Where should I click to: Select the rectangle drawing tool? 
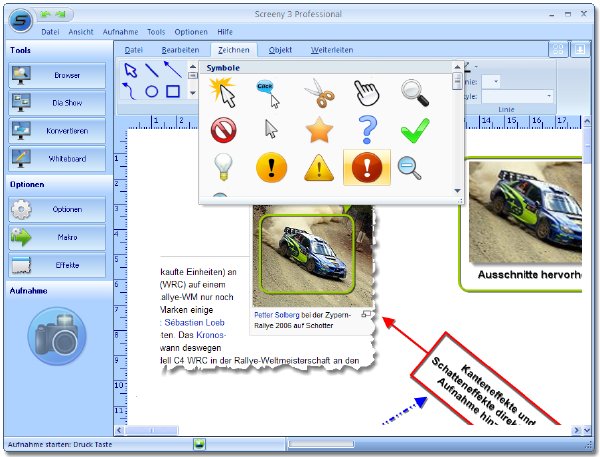[x=173, y=91]
